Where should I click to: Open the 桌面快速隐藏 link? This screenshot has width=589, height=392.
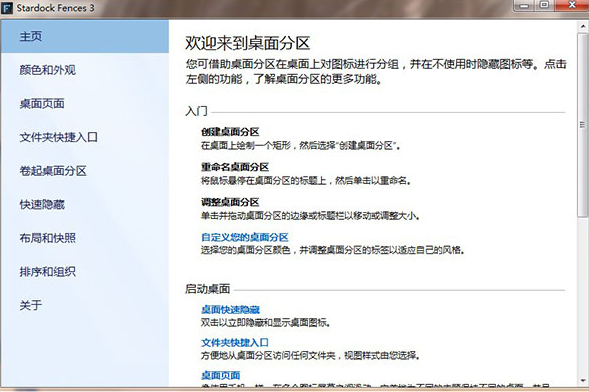[x=230, y=310]
